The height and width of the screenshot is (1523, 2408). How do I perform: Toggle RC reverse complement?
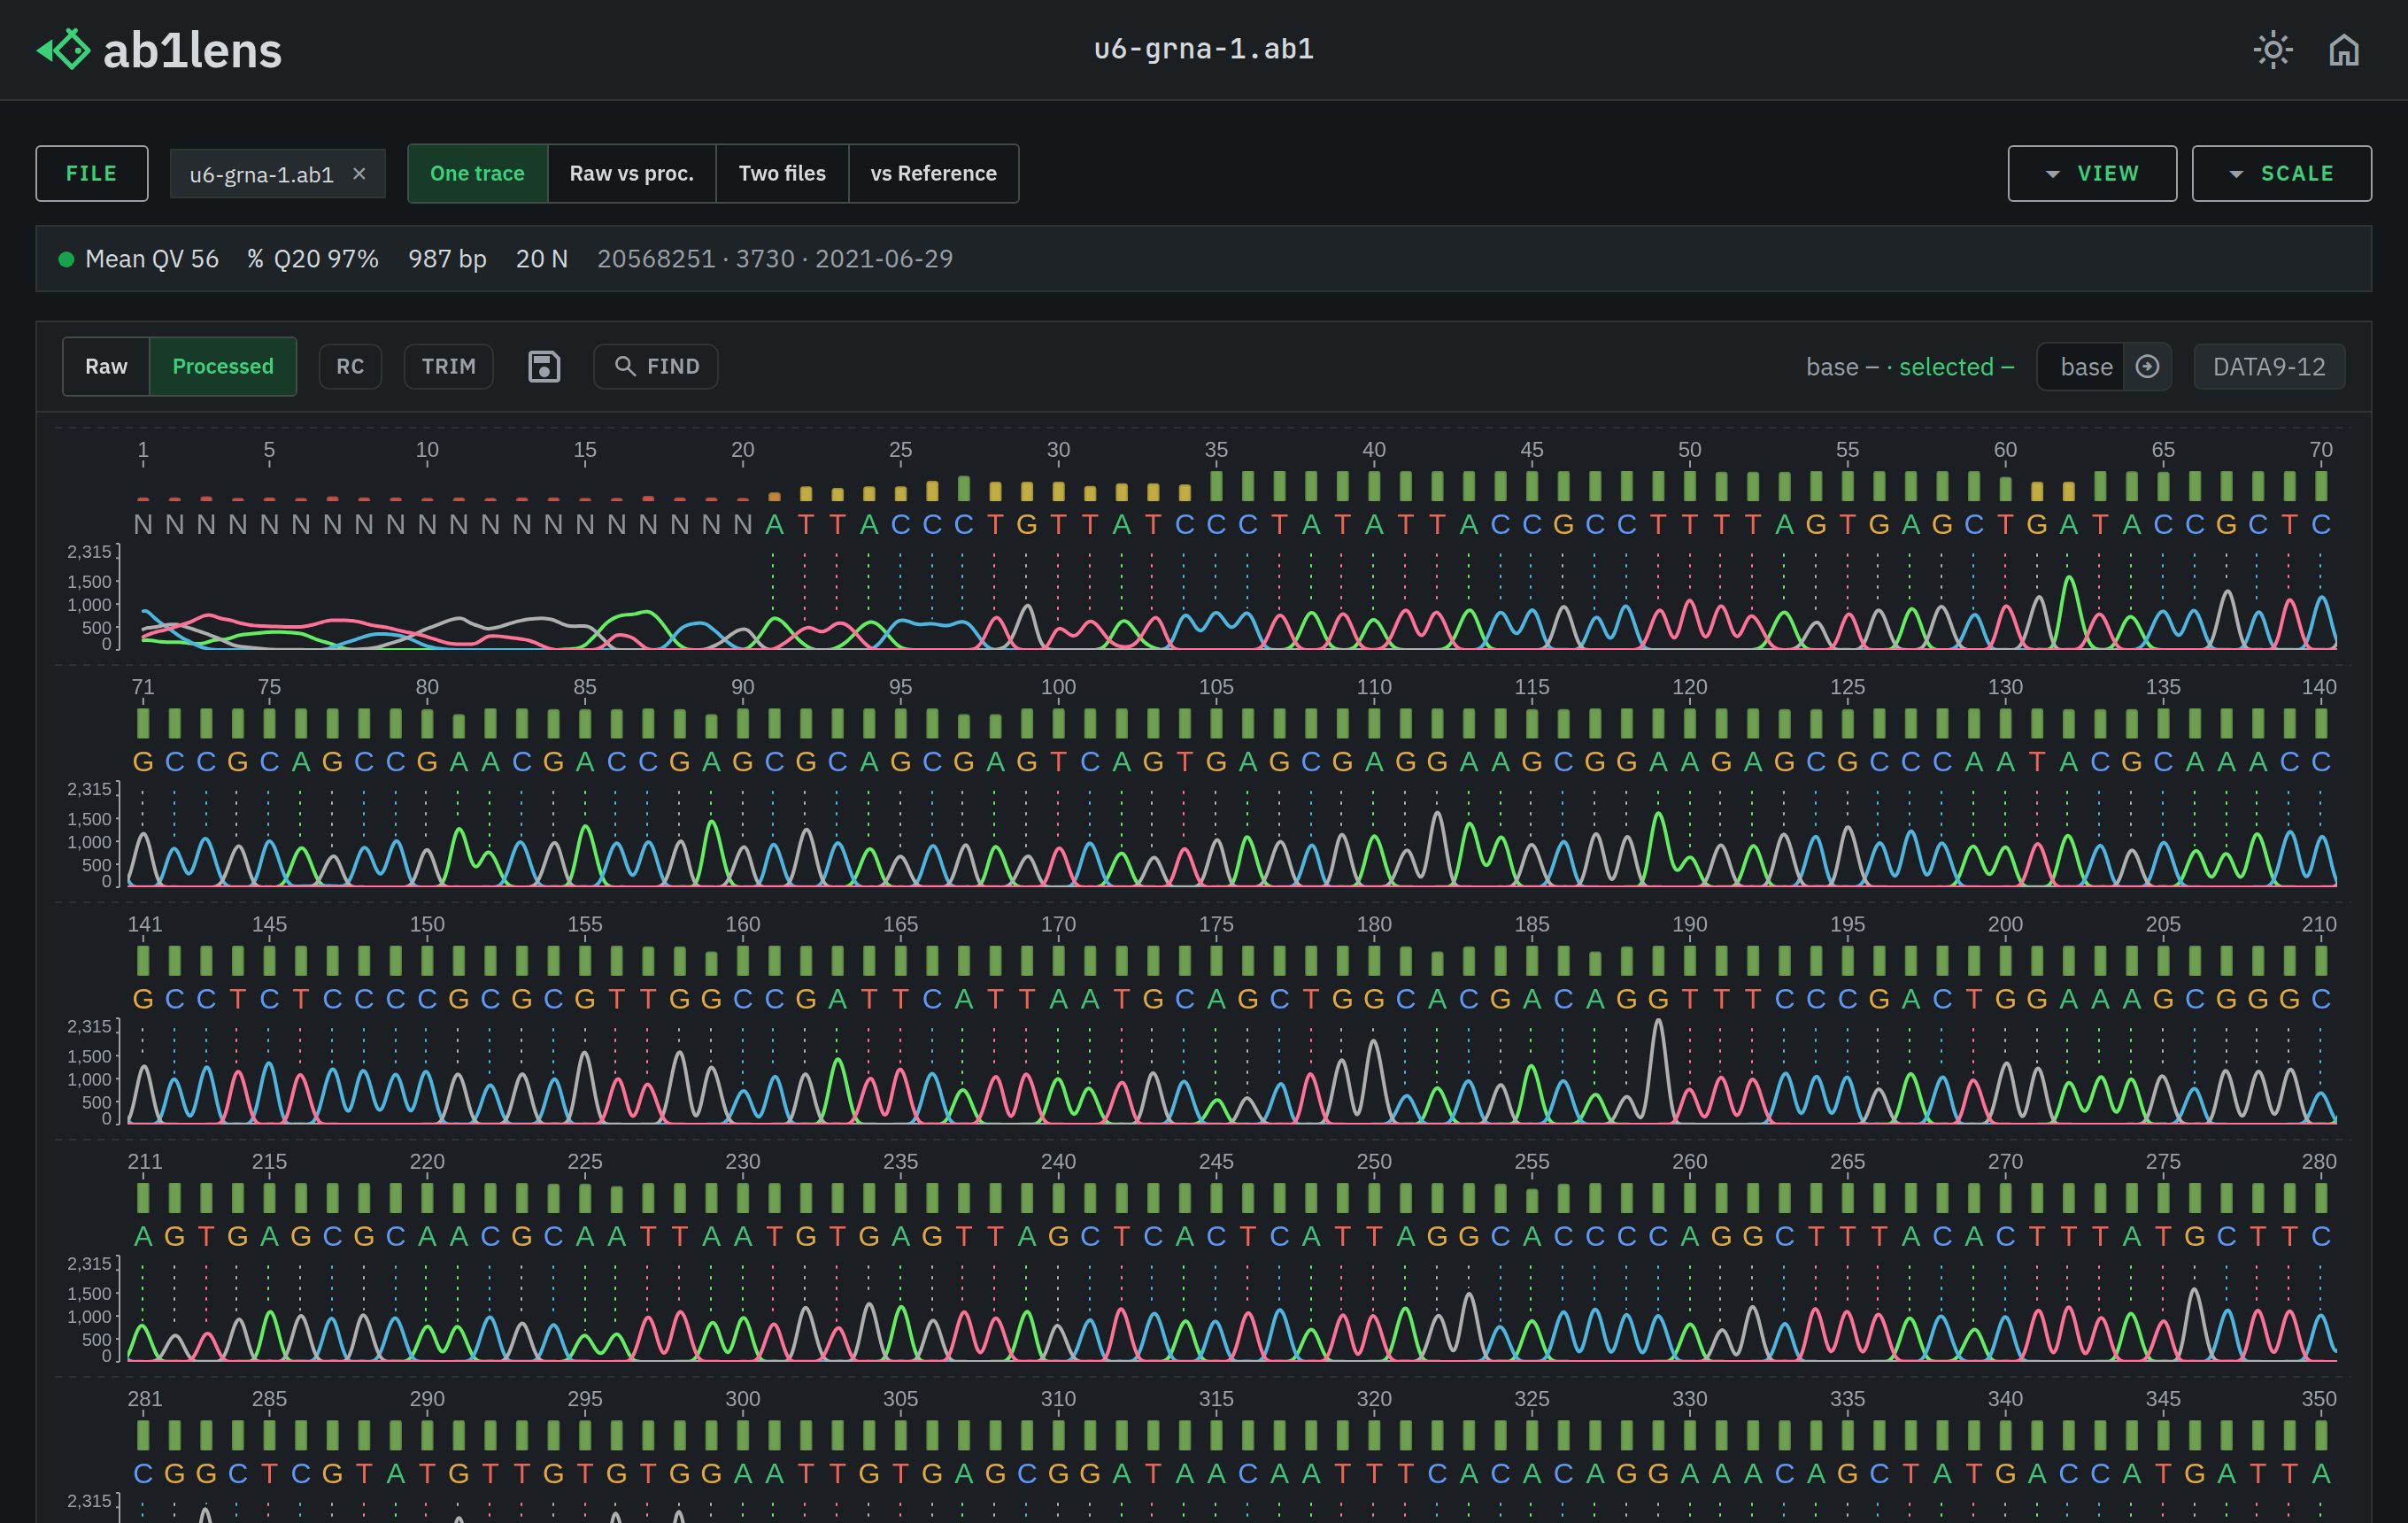(x=350, y=367)
